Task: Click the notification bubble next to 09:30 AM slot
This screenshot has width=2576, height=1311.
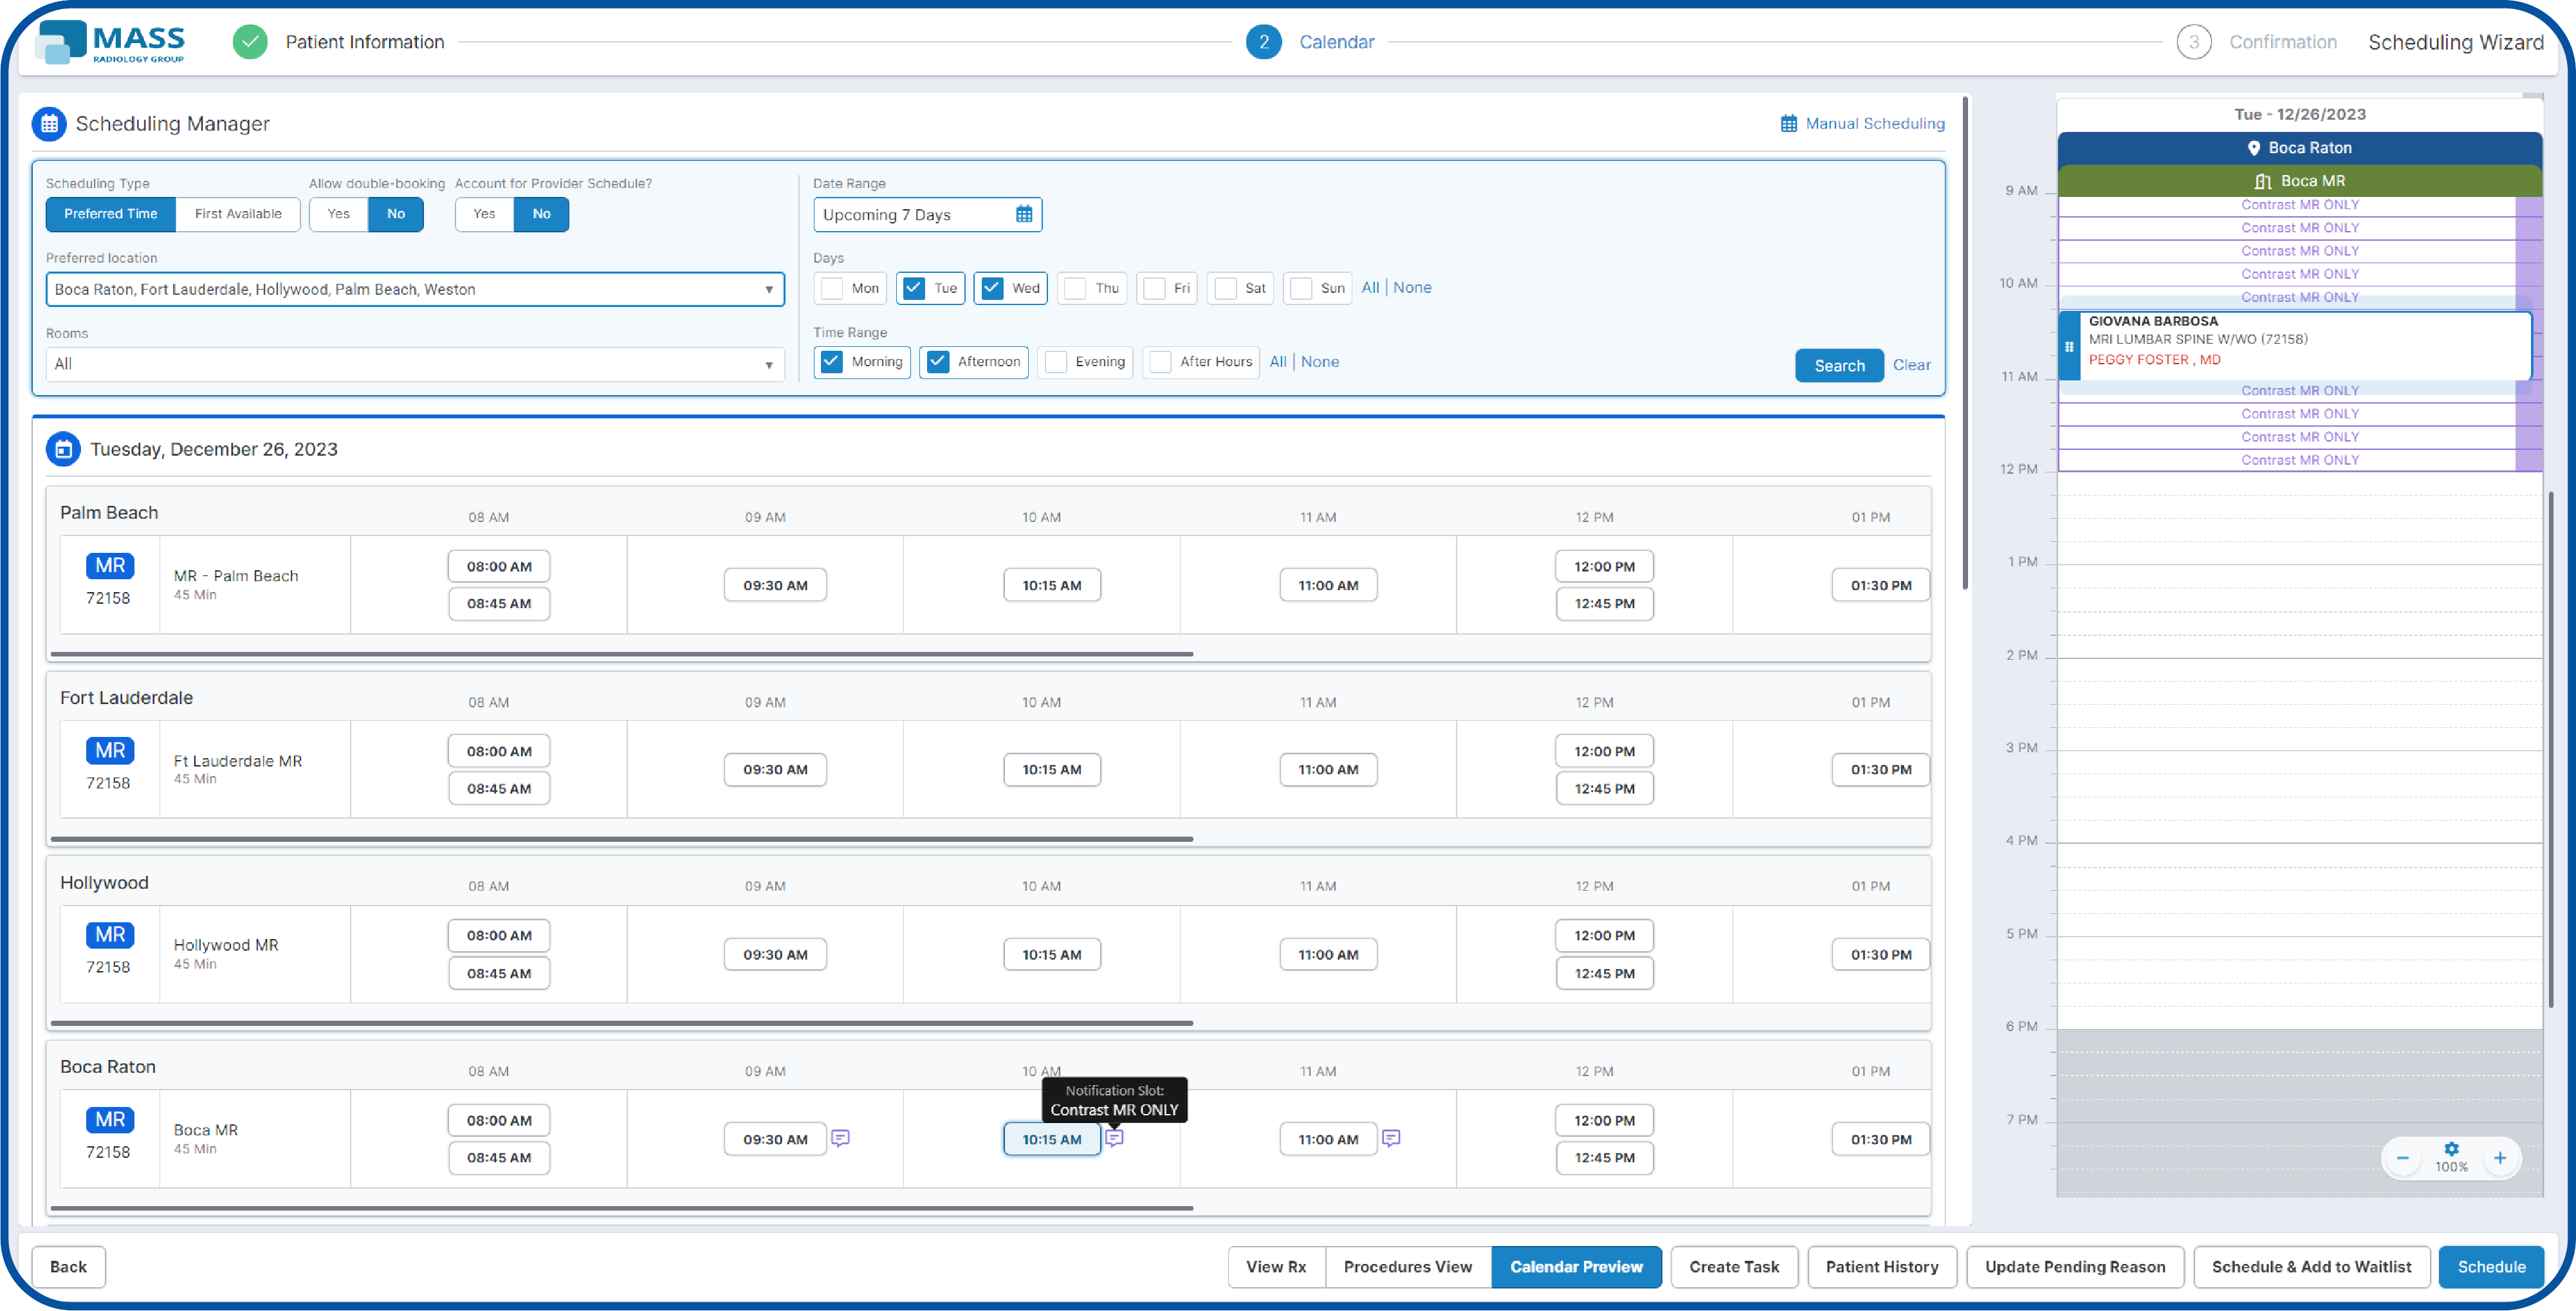Action: point(840,1138)
